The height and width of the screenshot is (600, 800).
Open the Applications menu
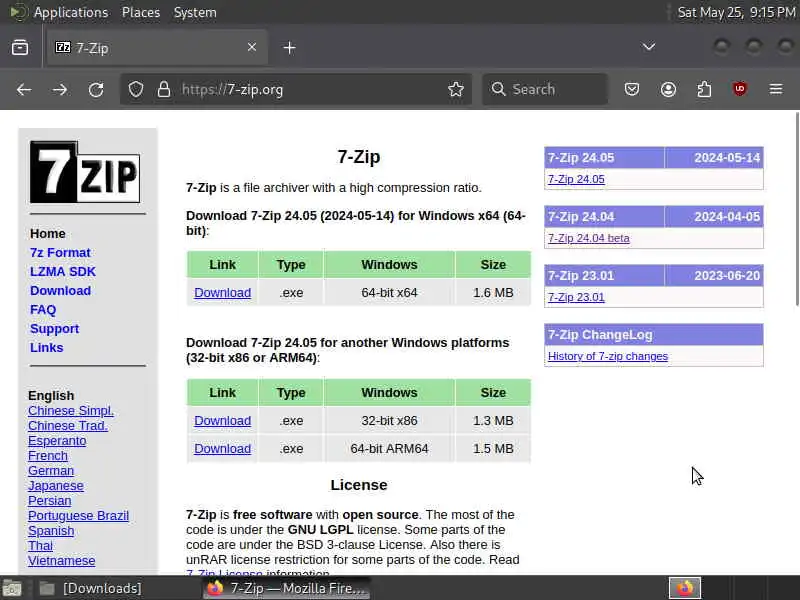click(71, 12)
